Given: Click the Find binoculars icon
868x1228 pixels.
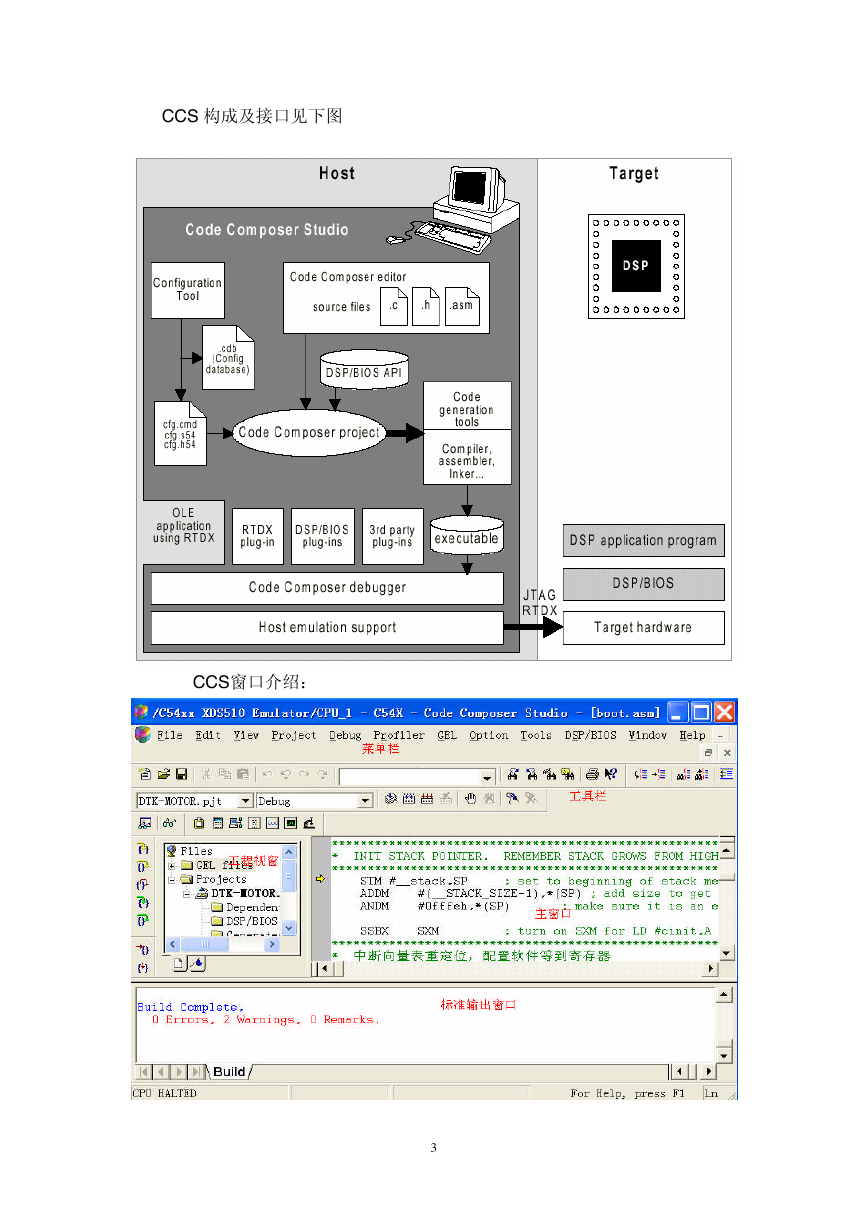Looking at the screenshot, I should coord(514,775).
